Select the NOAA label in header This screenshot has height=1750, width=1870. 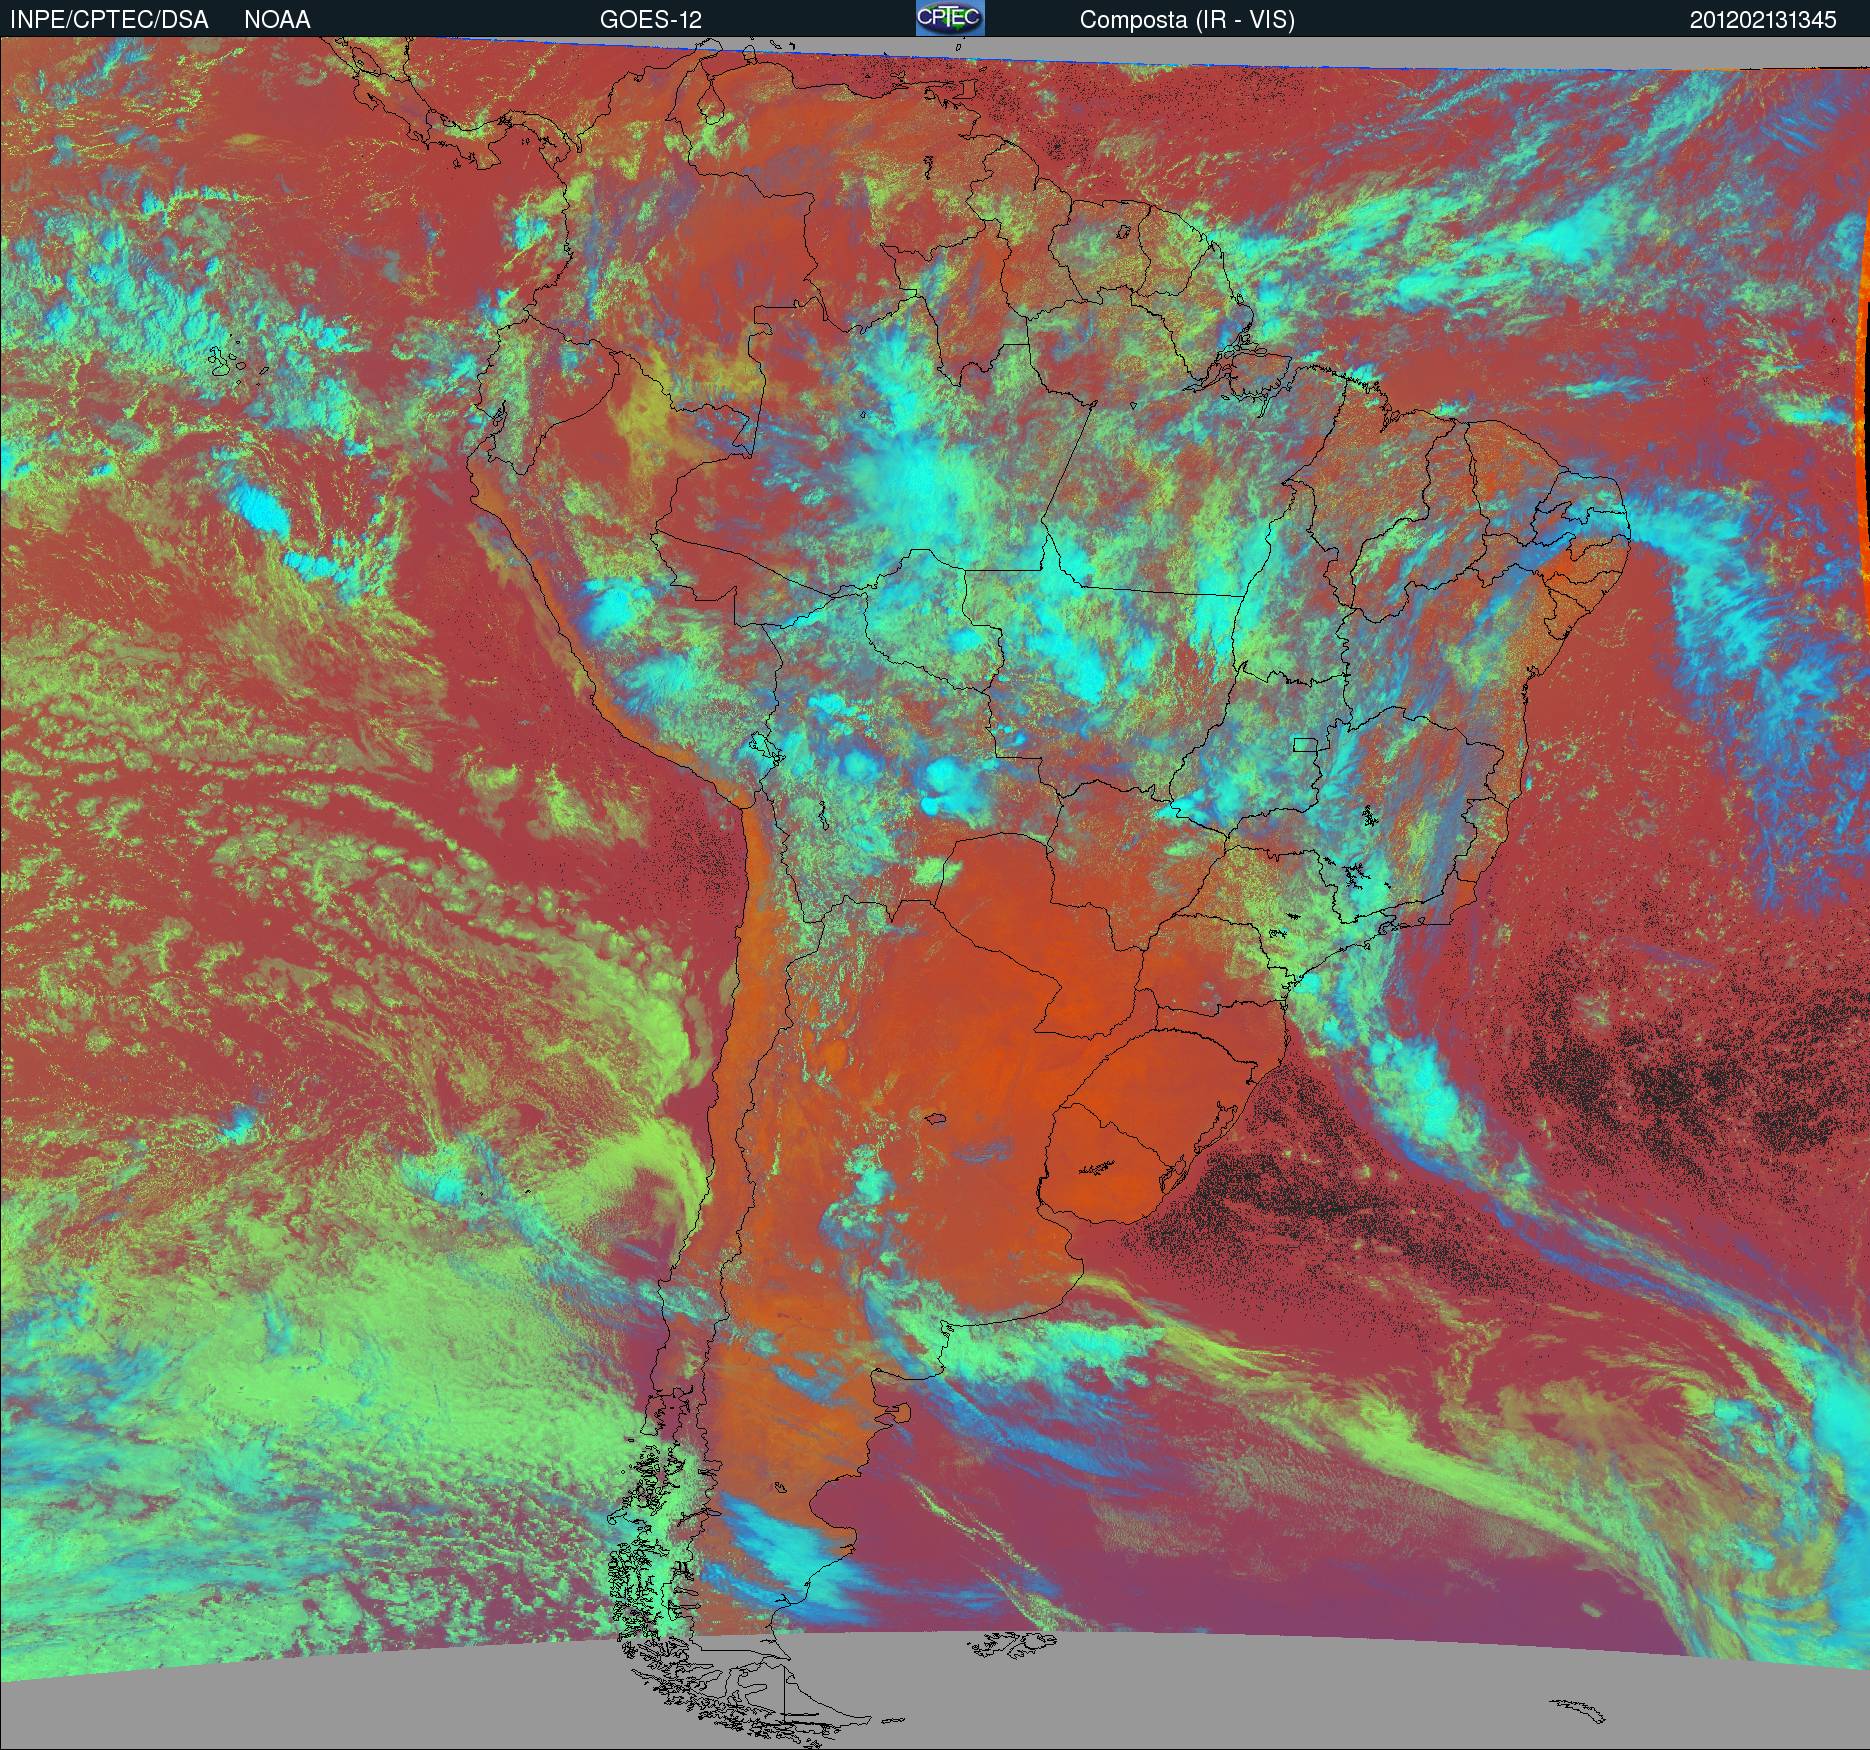tap(277, 20)
